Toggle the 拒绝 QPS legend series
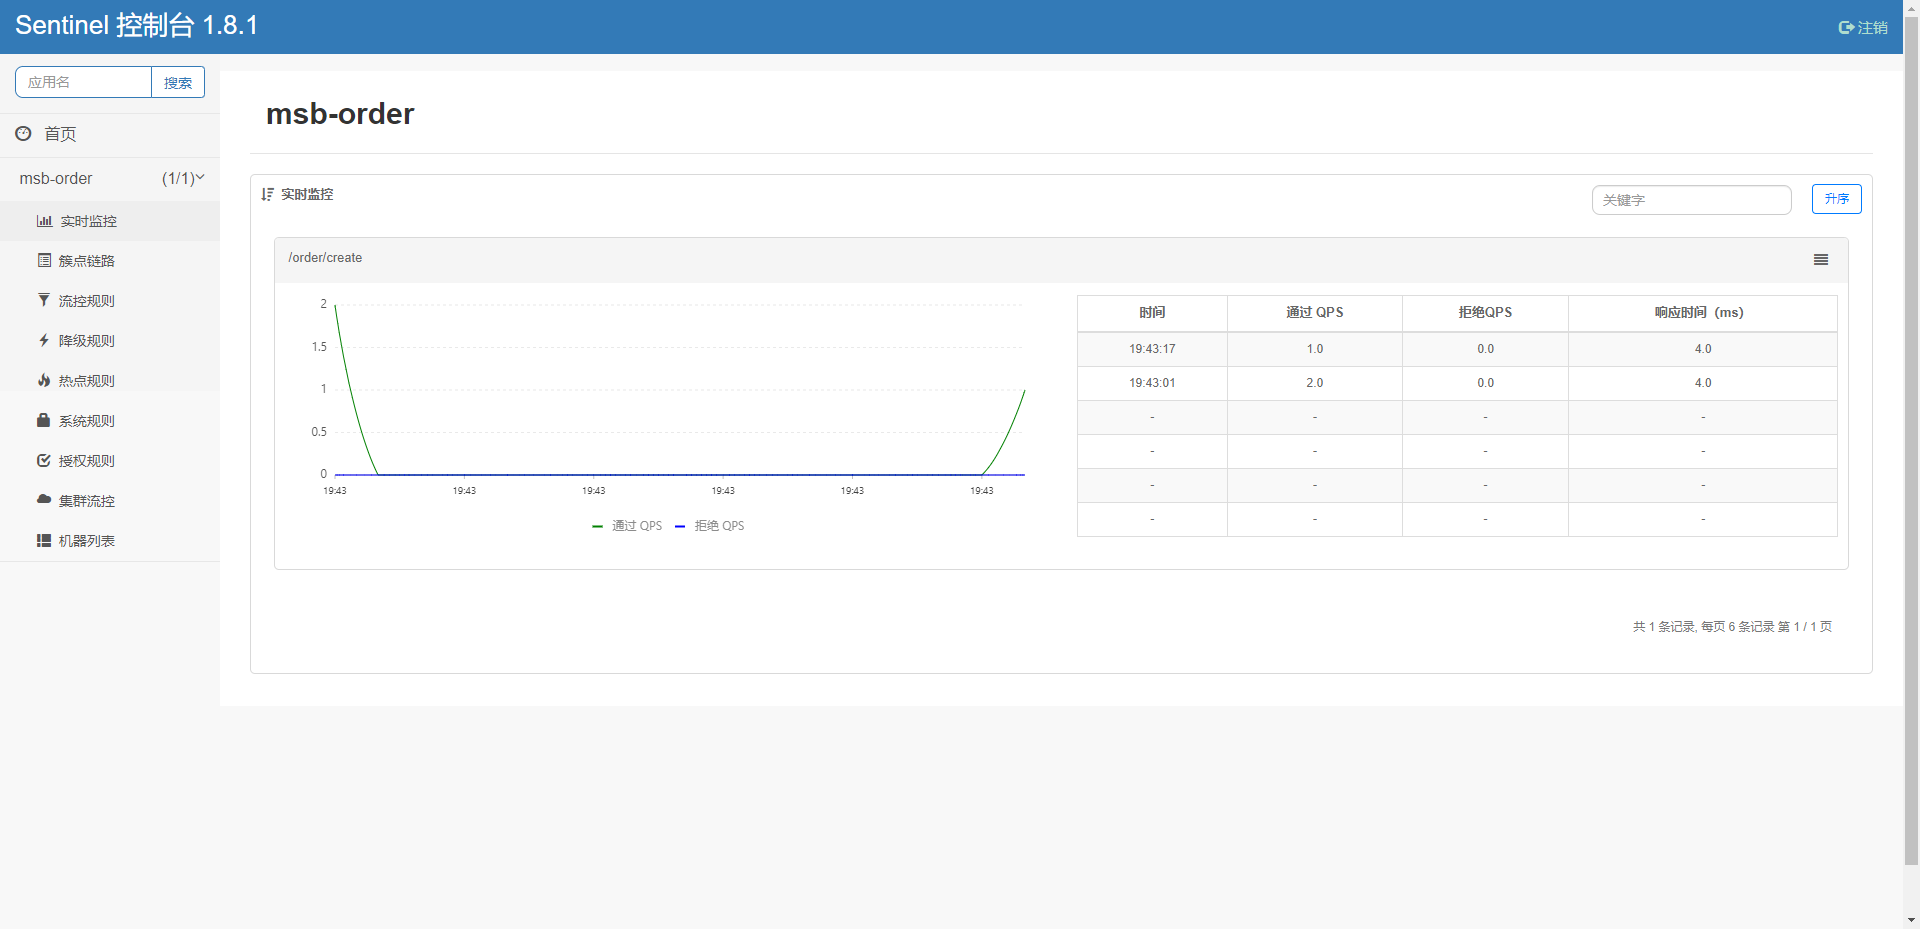 710,526
